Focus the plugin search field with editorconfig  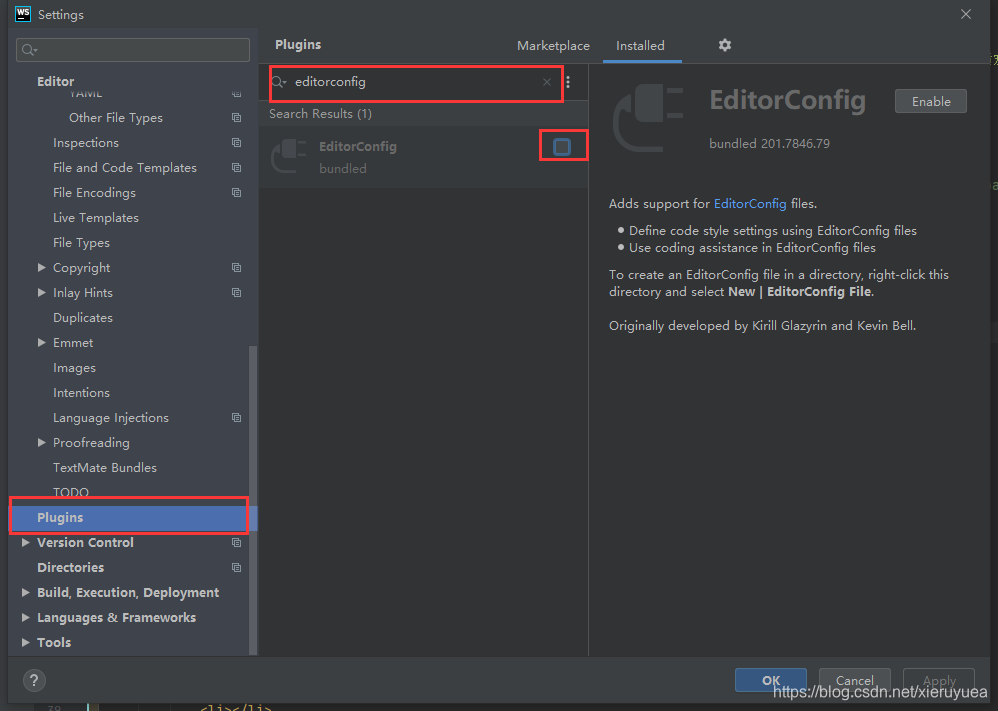[x=416, y=82]
